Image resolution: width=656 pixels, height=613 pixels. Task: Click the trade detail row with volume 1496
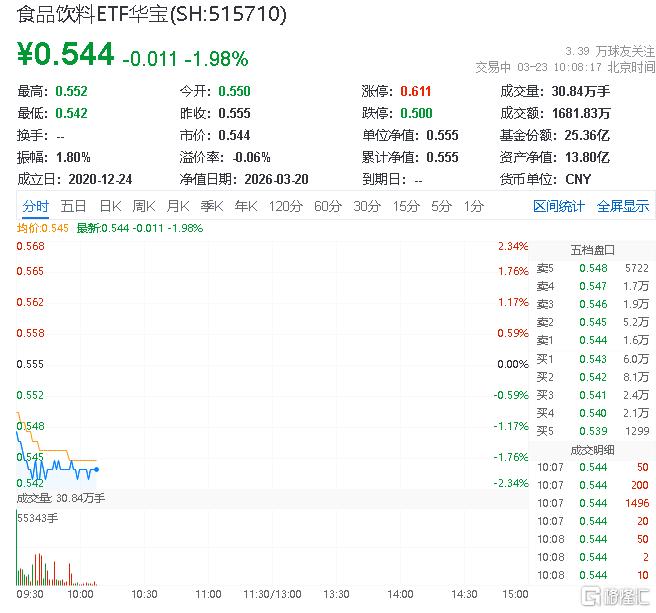(x=593, y=503)
